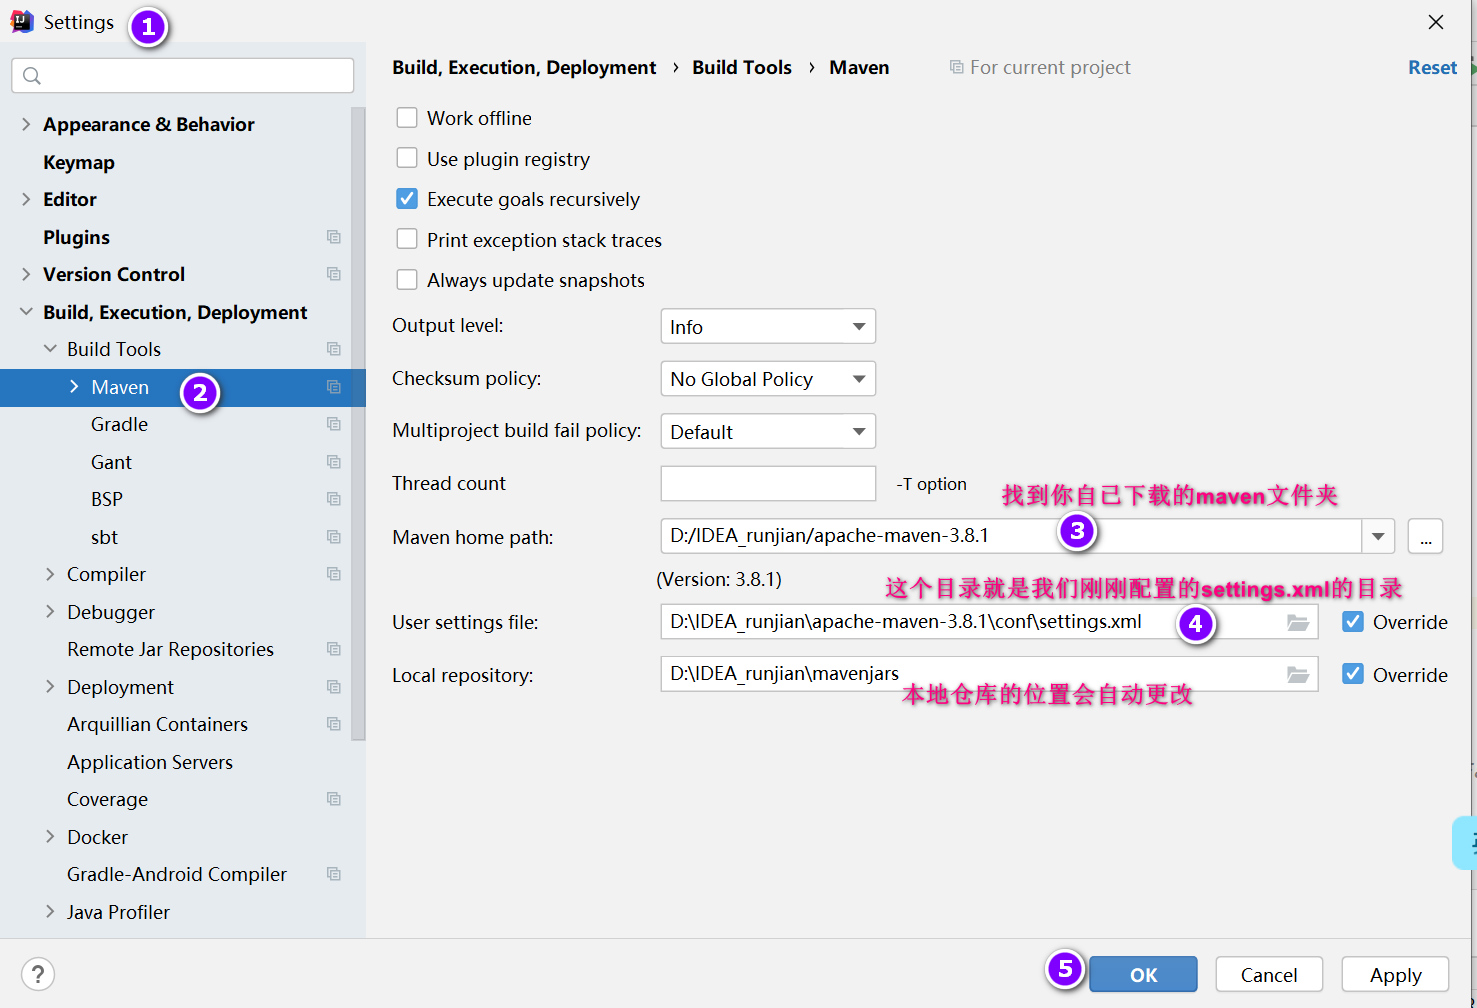This screenshot has height=1008, width=1477.
Task: Open Maven home path dropdown arrow
Action: point(1378,536)
